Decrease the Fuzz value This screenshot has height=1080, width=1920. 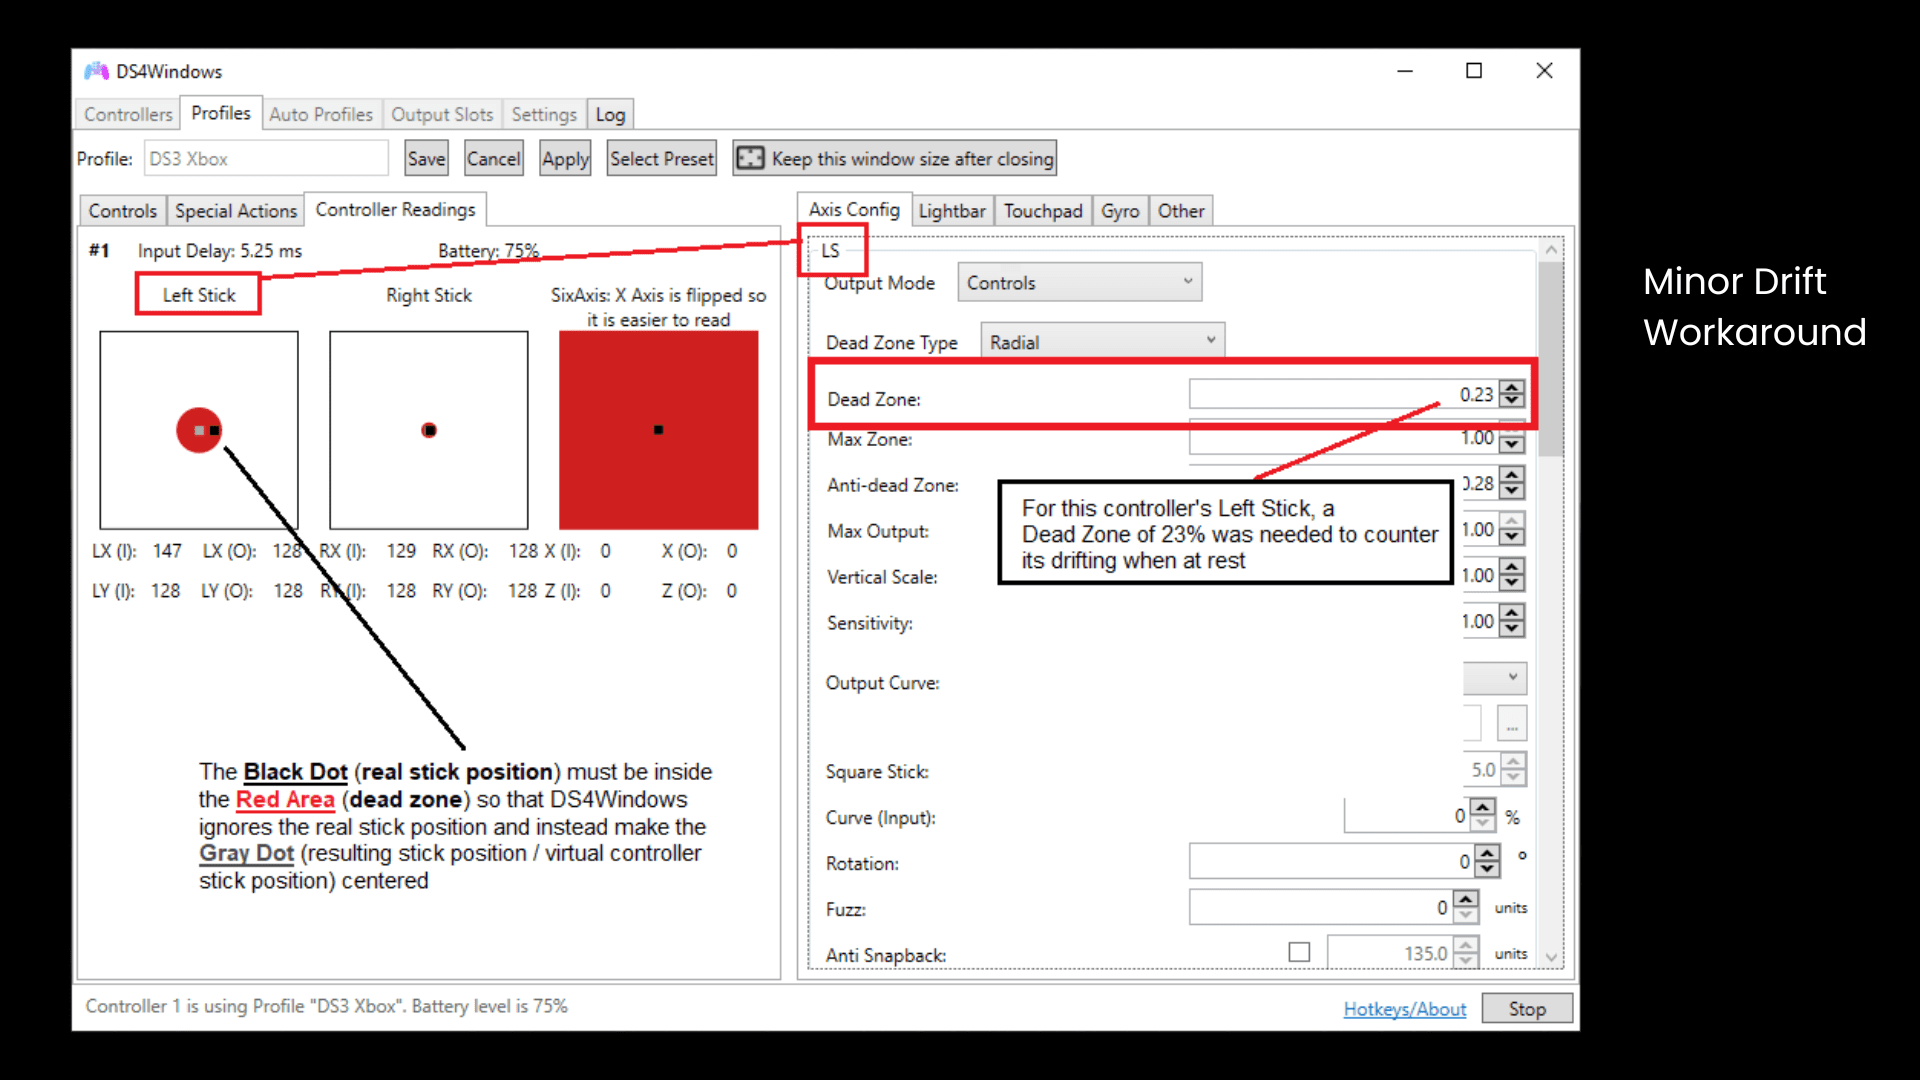(1466, 914)
